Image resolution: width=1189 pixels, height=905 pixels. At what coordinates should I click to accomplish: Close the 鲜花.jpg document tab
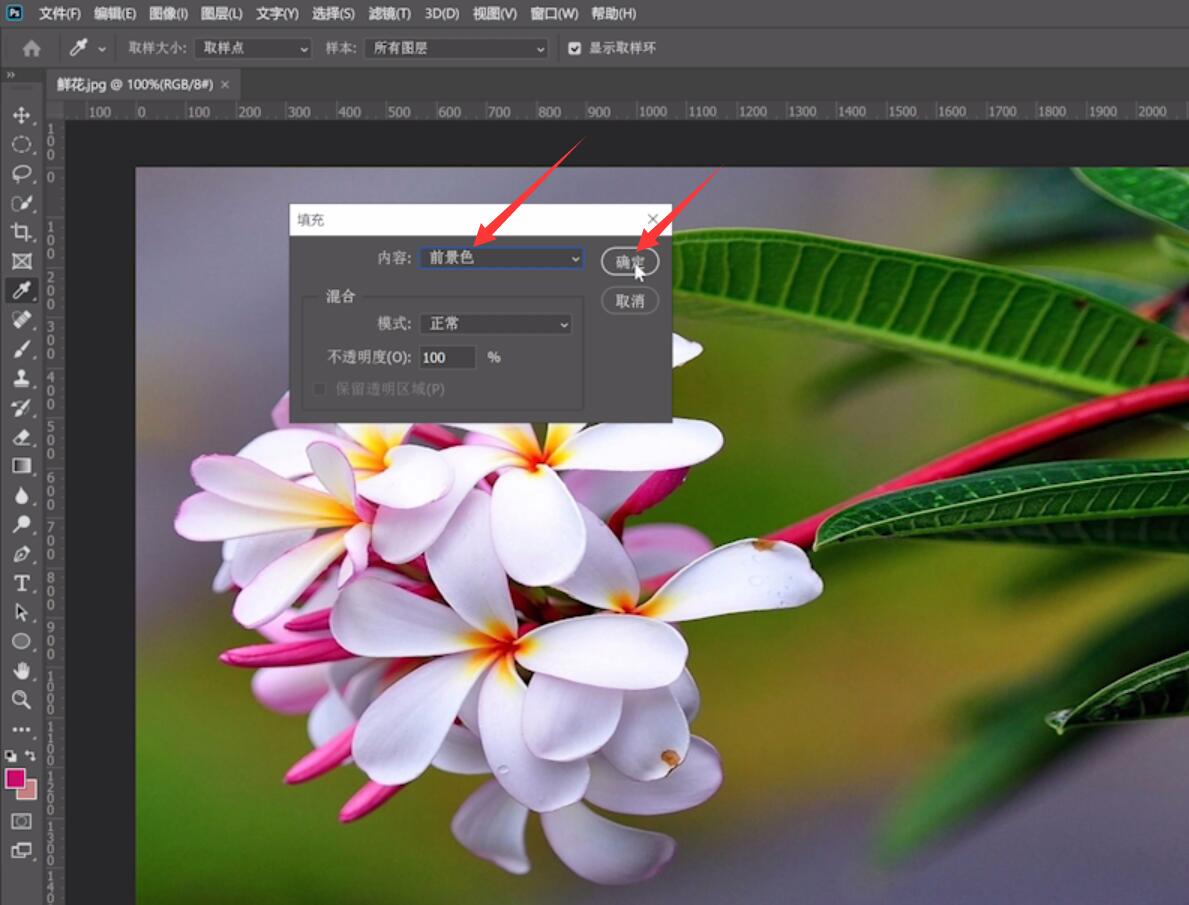pyautogui.click(x=225, y=84)
